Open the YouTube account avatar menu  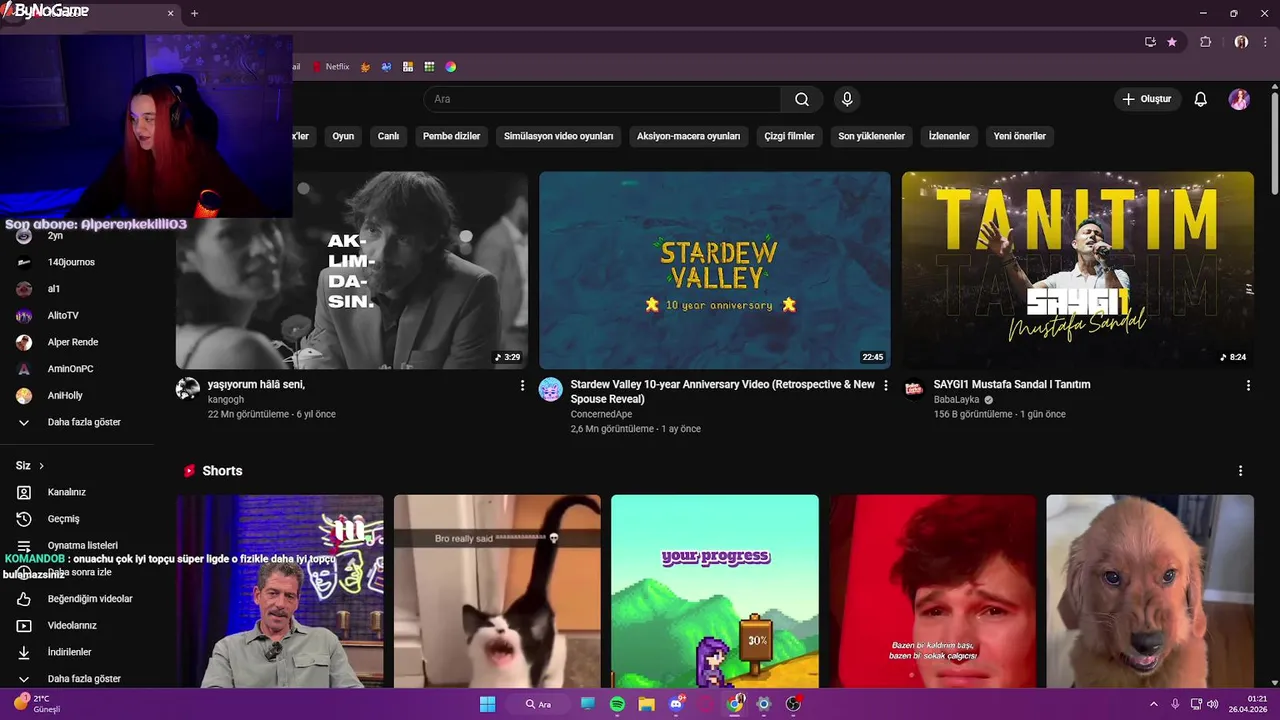(1239, 99)
